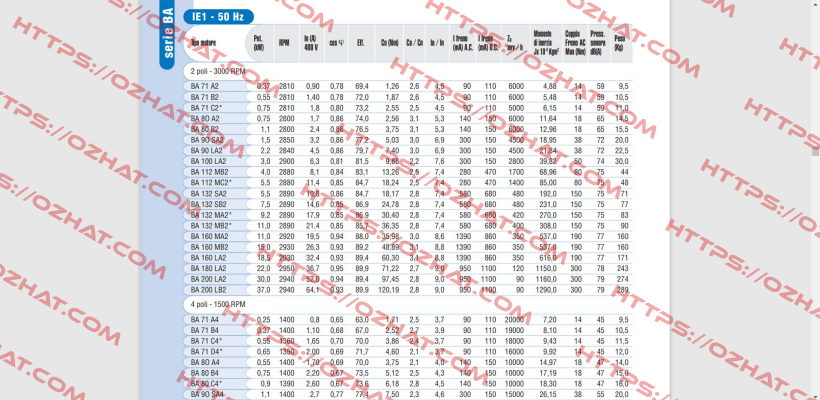
Task: Select row label 'BA 90 LA2'
Action: coord(207,151)
